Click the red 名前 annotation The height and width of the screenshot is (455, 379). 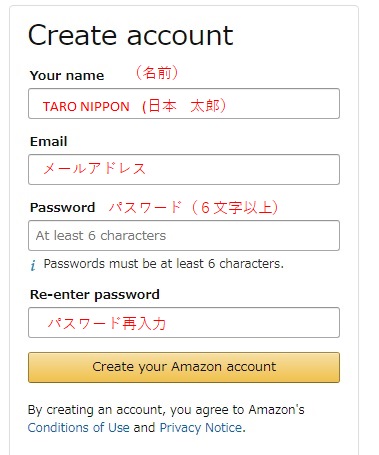pyautogui.click(x=157, y=73)
